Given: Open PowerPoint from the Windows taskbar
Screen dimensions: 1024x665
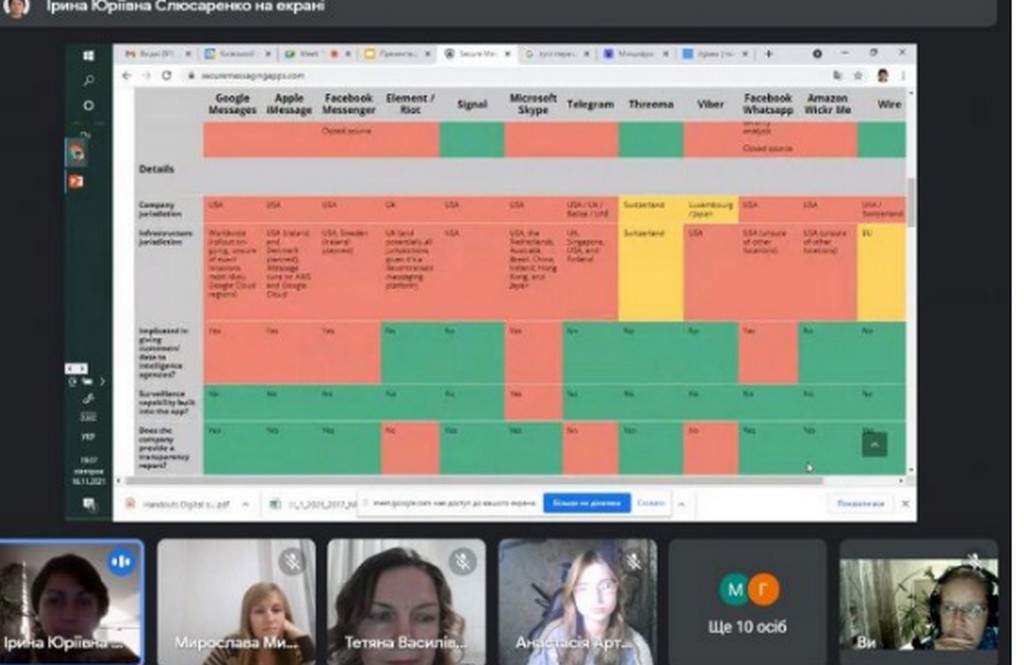Looking at the screenshot, I should 75,181.
